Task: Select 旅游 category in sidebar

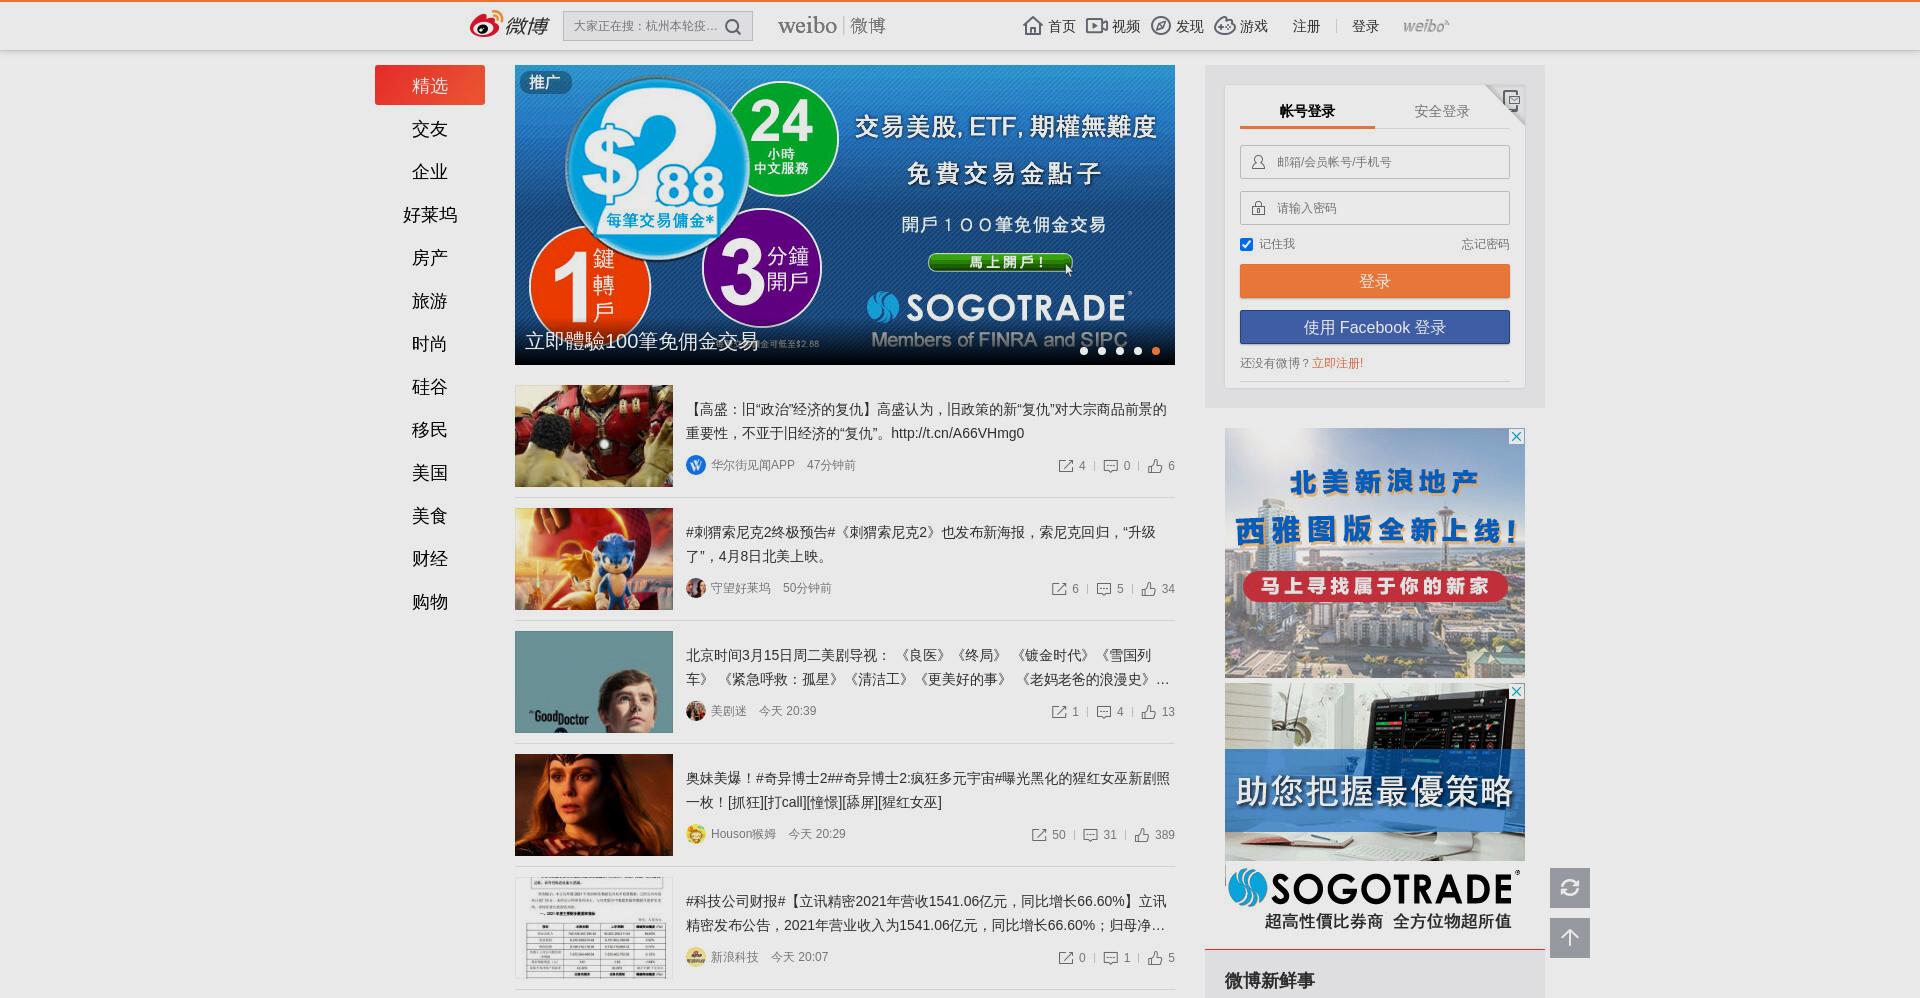Action: (x=430, y=301)
